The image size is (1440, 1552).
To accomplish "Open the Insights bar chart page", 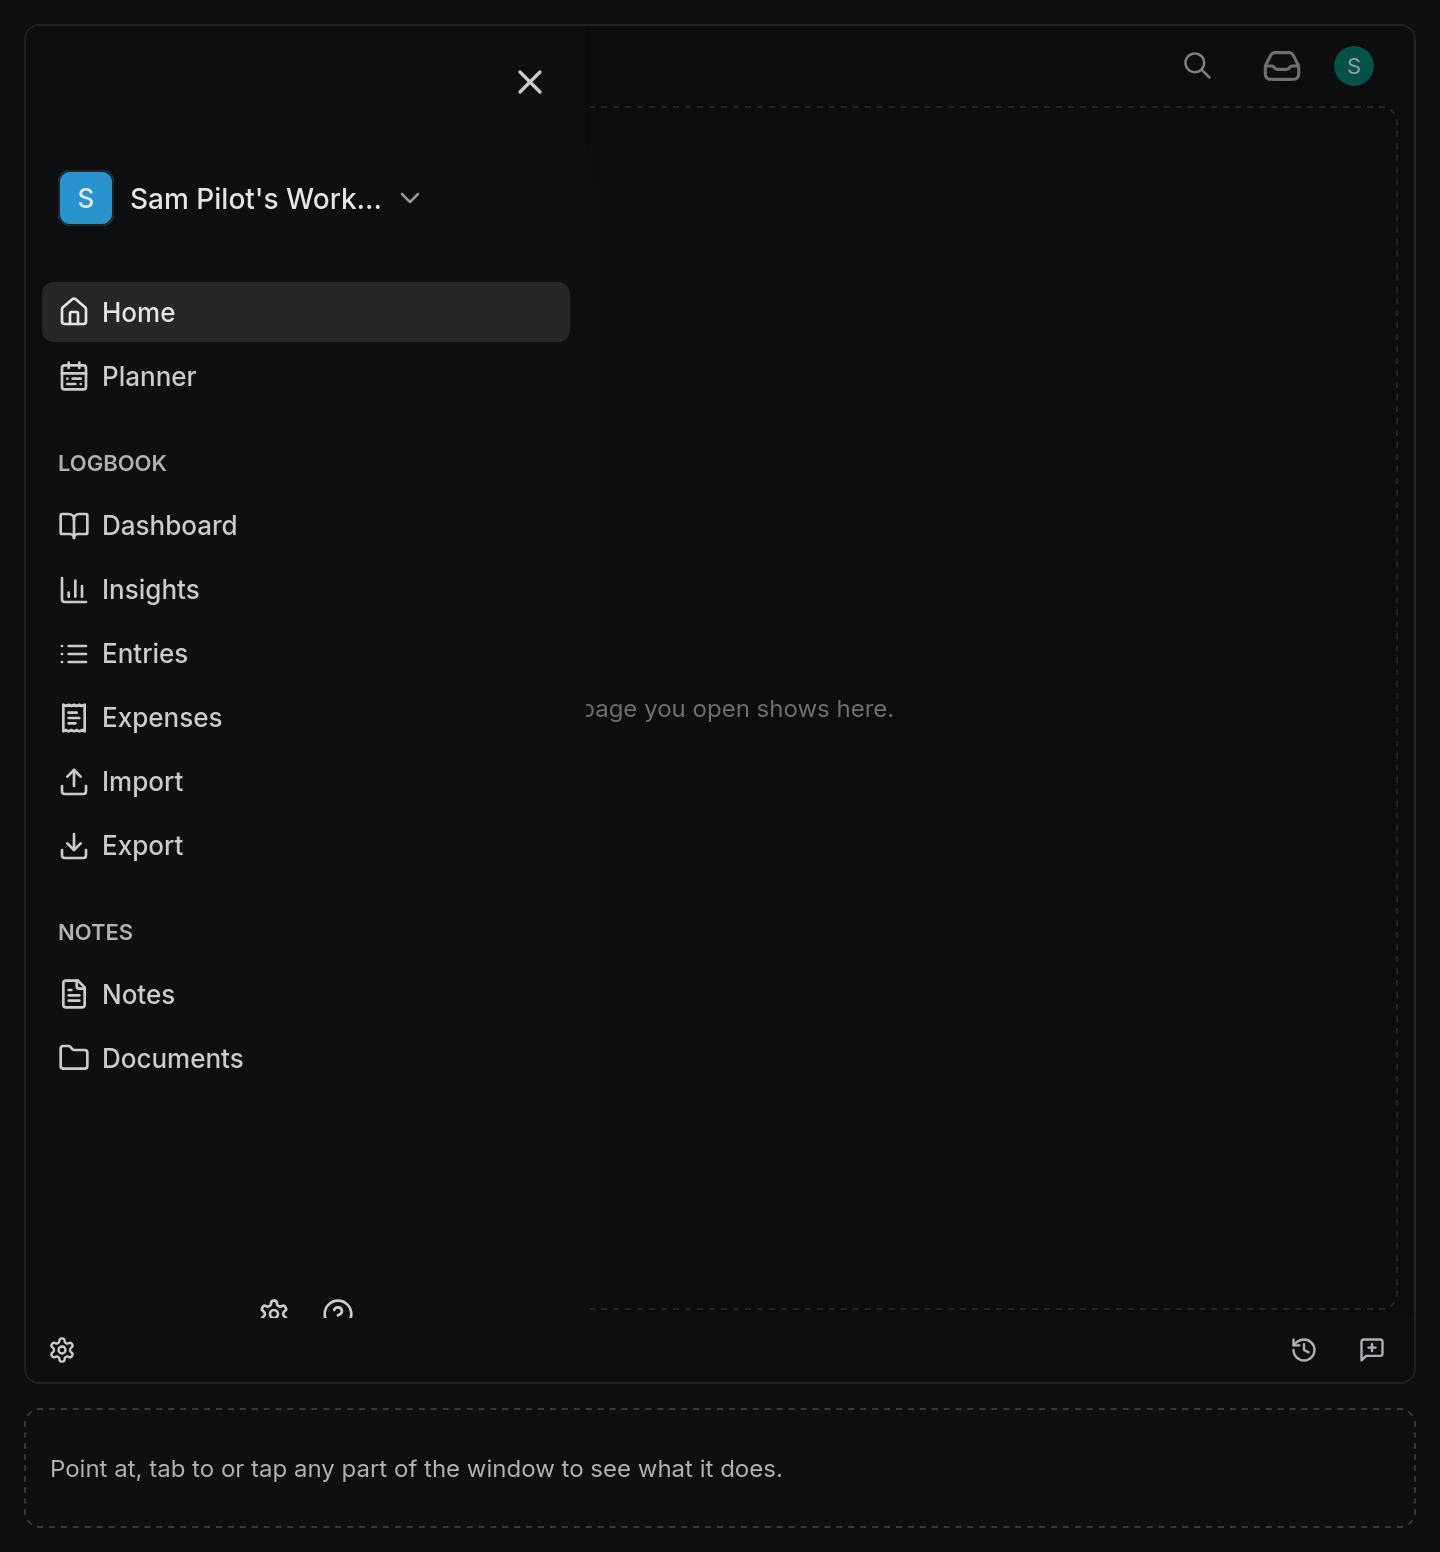I will (x=306, y=589).
